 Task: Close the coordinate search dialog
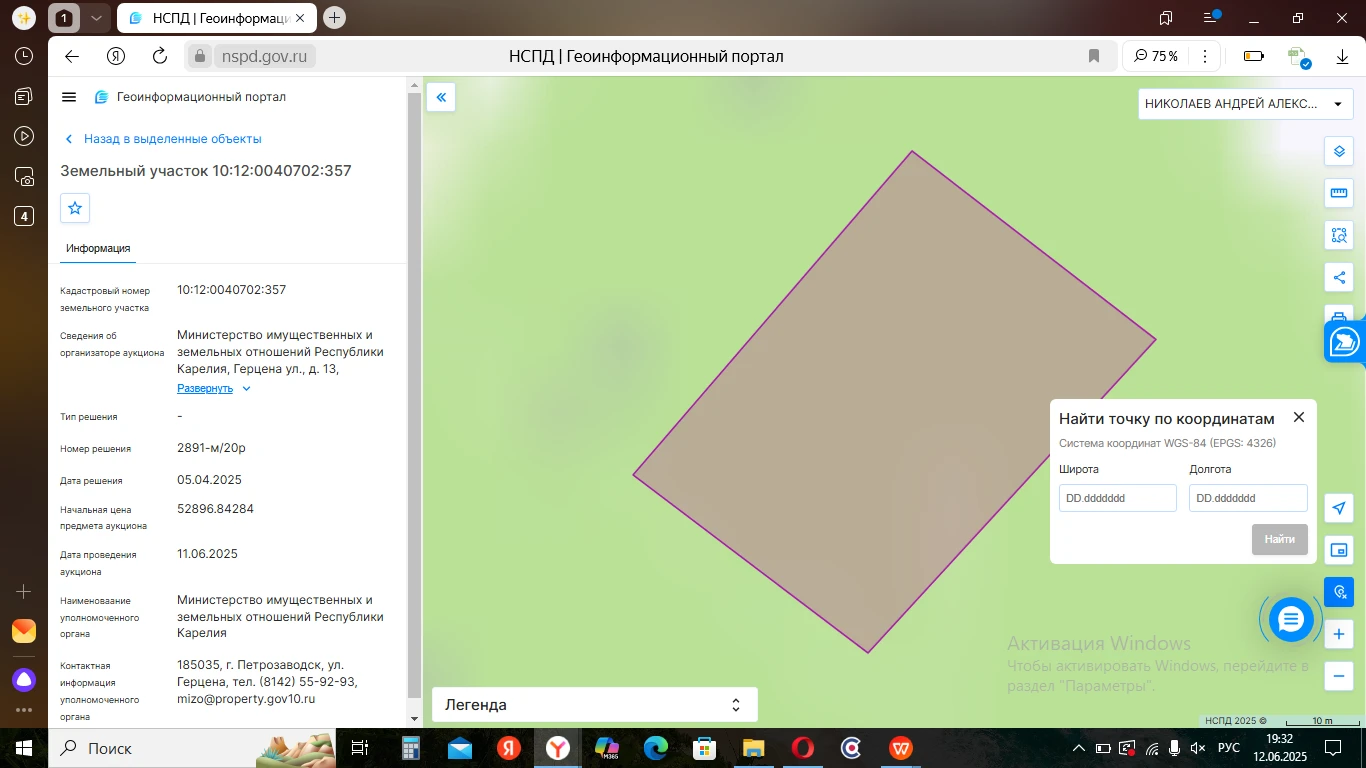click(x=1298, y=418)
